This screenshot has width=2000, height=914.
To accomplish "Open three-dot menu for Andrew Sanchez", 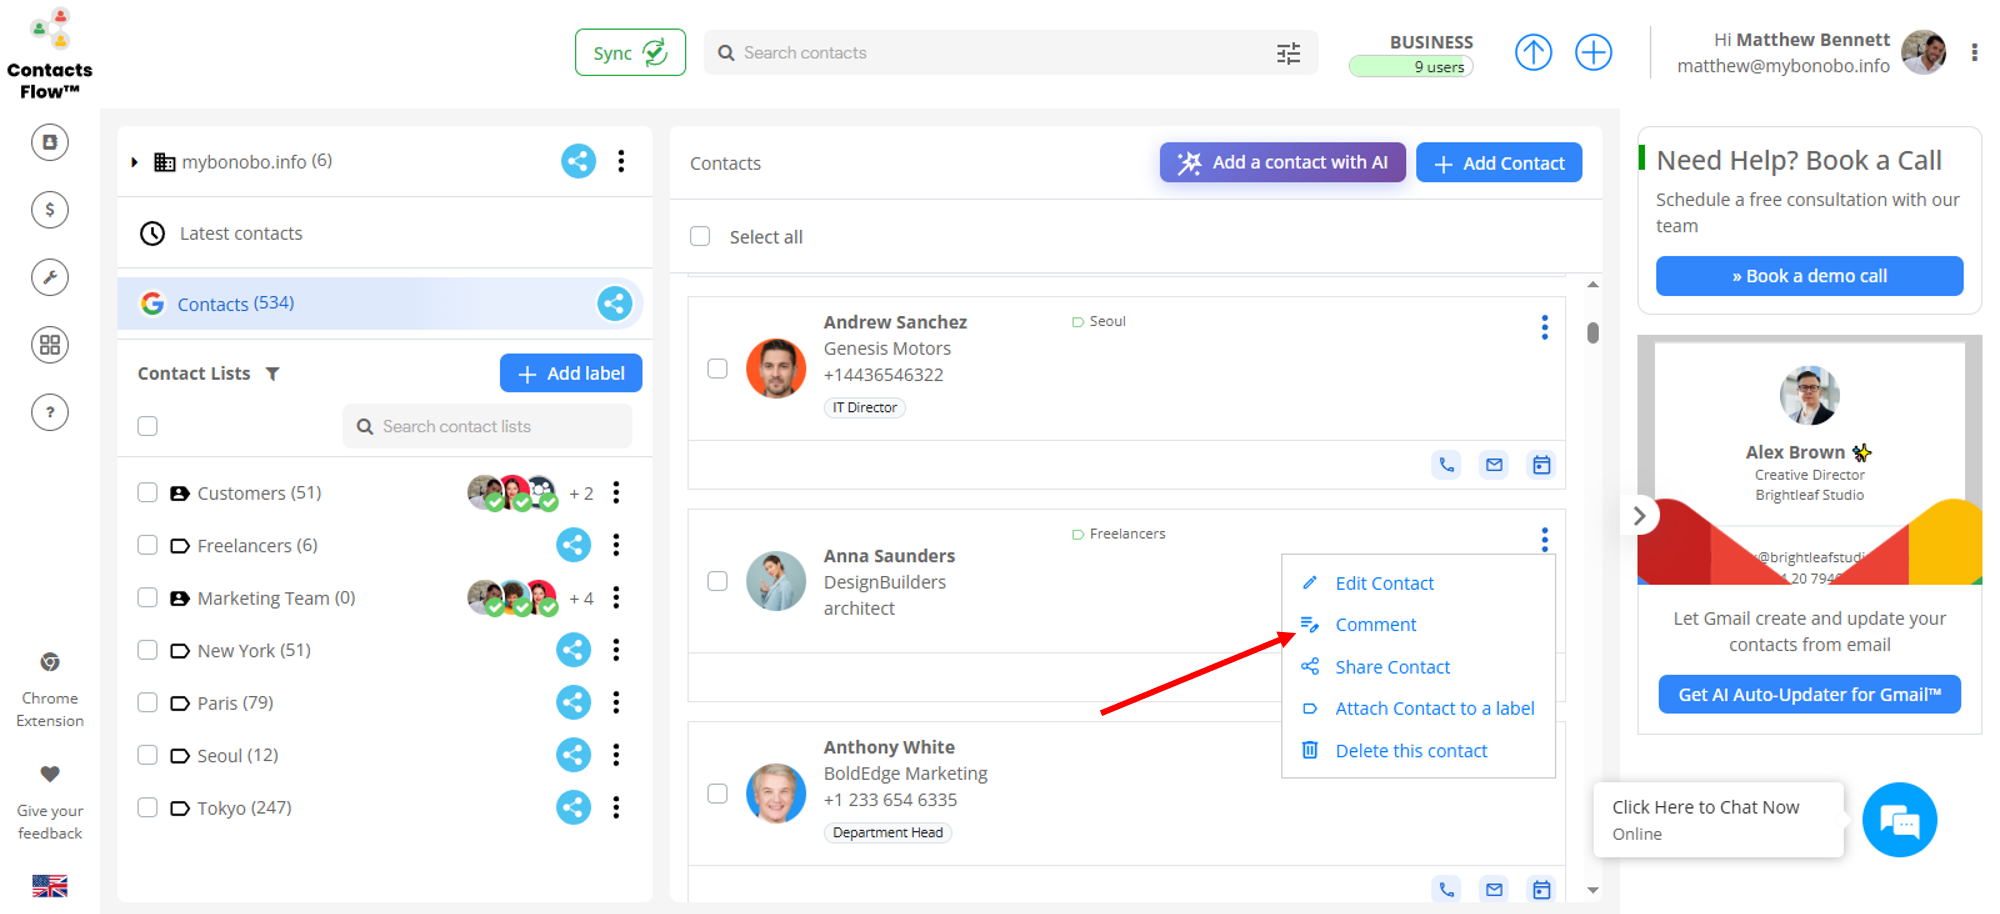I will [1544, 327].
